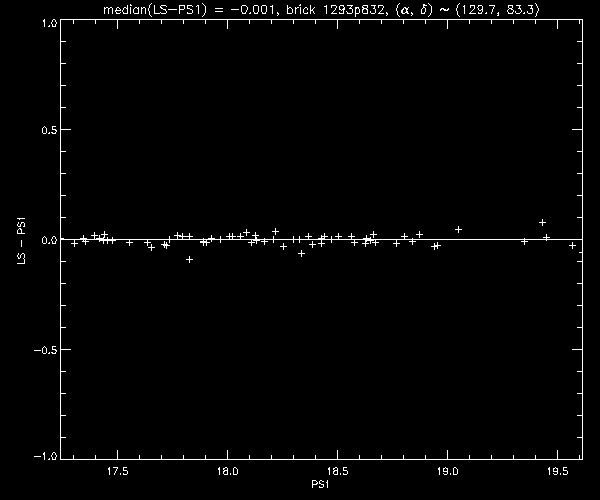600x500 pixels.
Task: Click y-axis tick label 1.0
Action: 49,23
